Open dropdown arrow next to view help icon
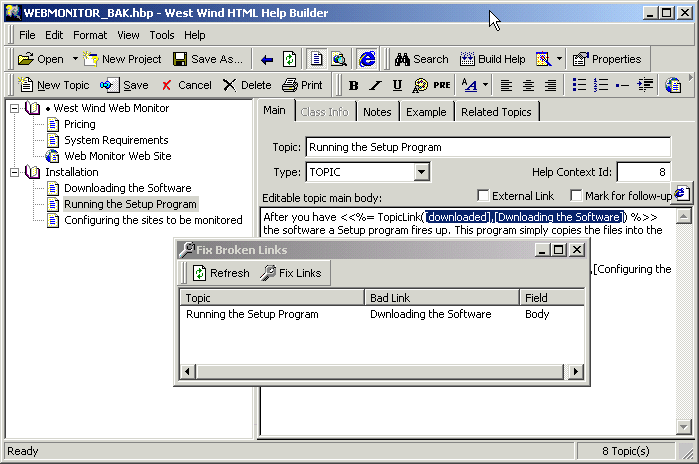The height and width of the screenshot is (464, 699). [x=559, y=59]
